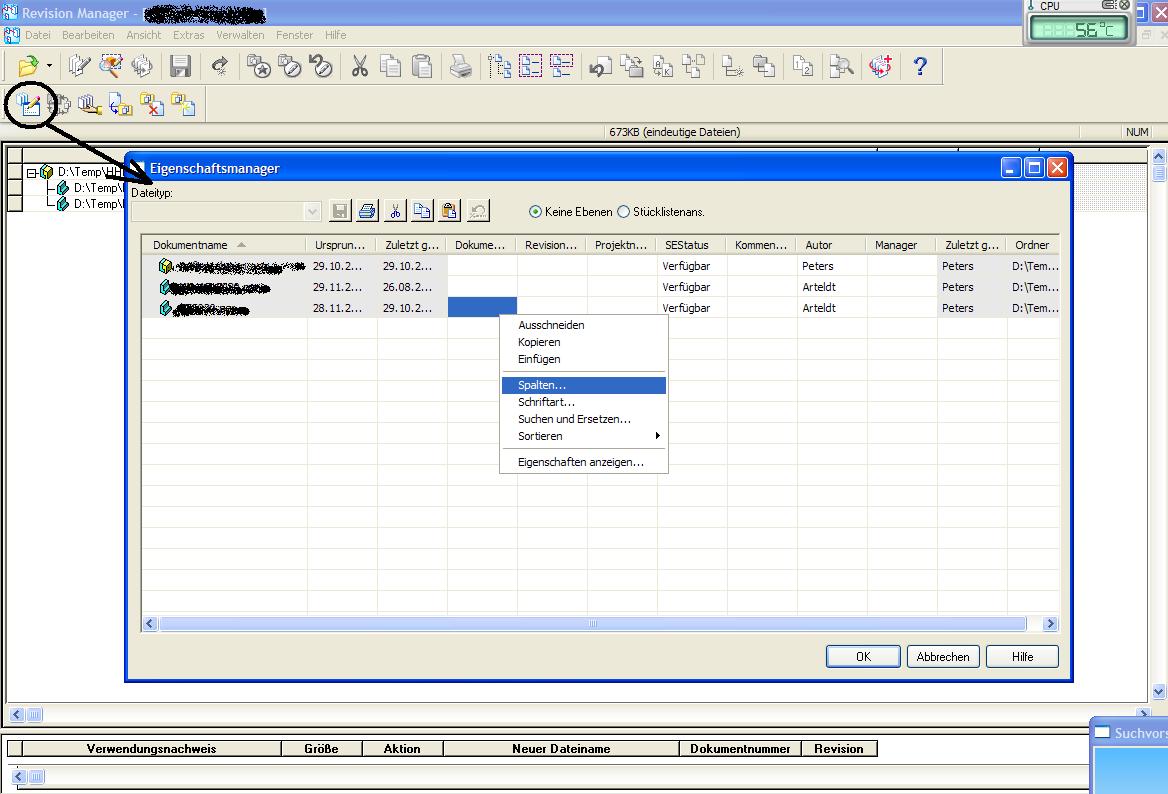Screen dimensions: 1168x794
Task: Expand the Sortieren submenu arrow
Action: coord(658,436)
